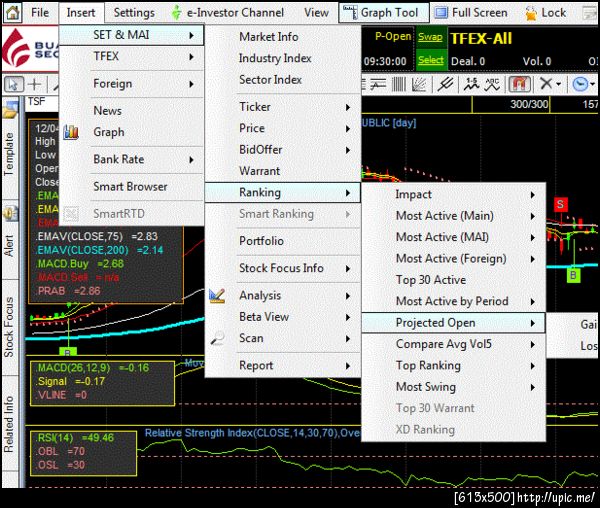Open Most Active (Main) submenu
Screen dimensions: 600x508
coord(453,216)
